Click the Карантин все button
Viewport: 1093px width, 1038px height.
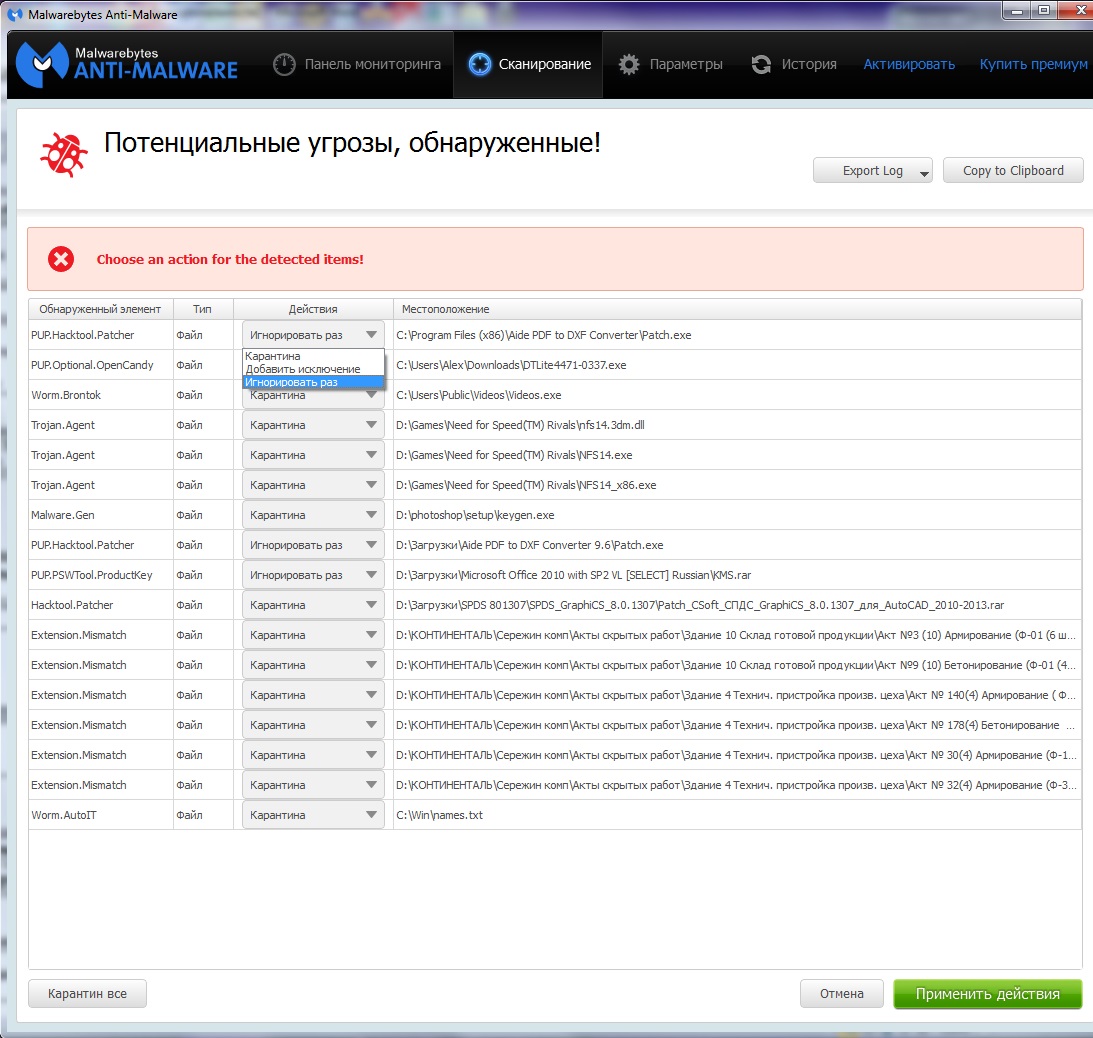coord(87,993)
